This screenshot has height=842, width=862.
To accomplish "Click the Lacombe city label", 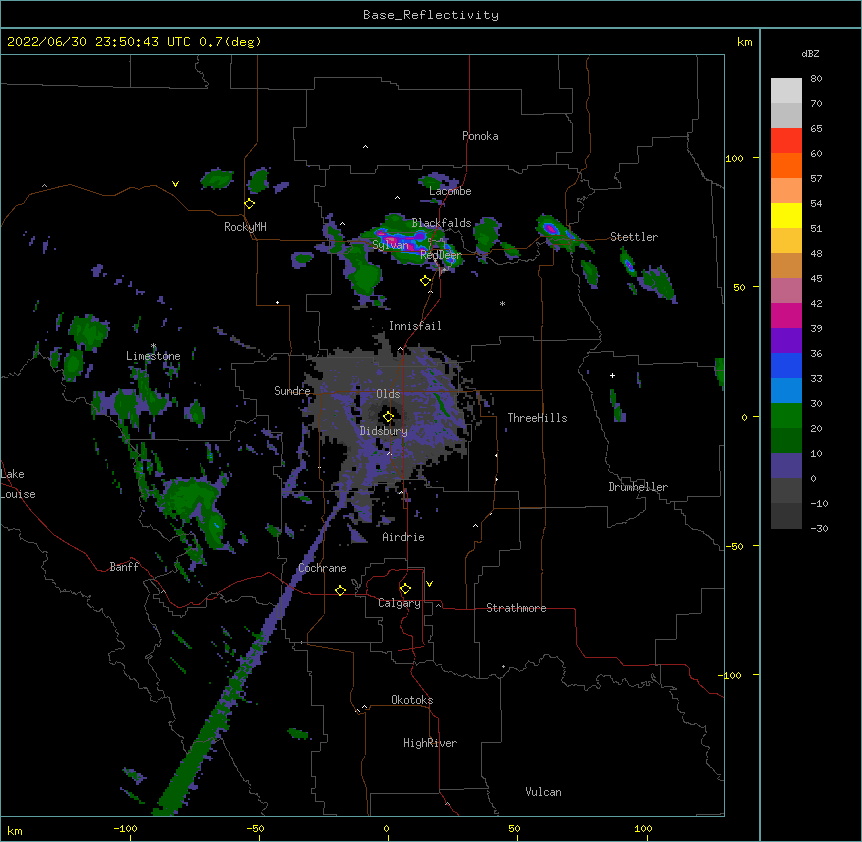I will pyautogui.click(x=450, y=191).
